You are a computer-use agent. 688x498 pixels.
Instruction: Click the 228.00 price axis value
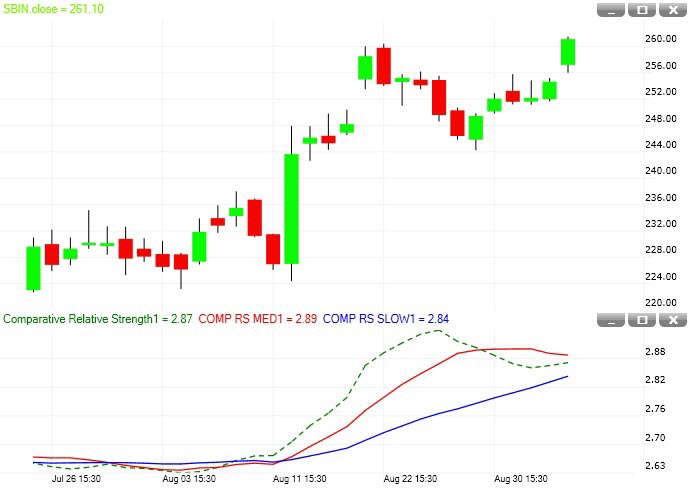[x=660, y=250]
